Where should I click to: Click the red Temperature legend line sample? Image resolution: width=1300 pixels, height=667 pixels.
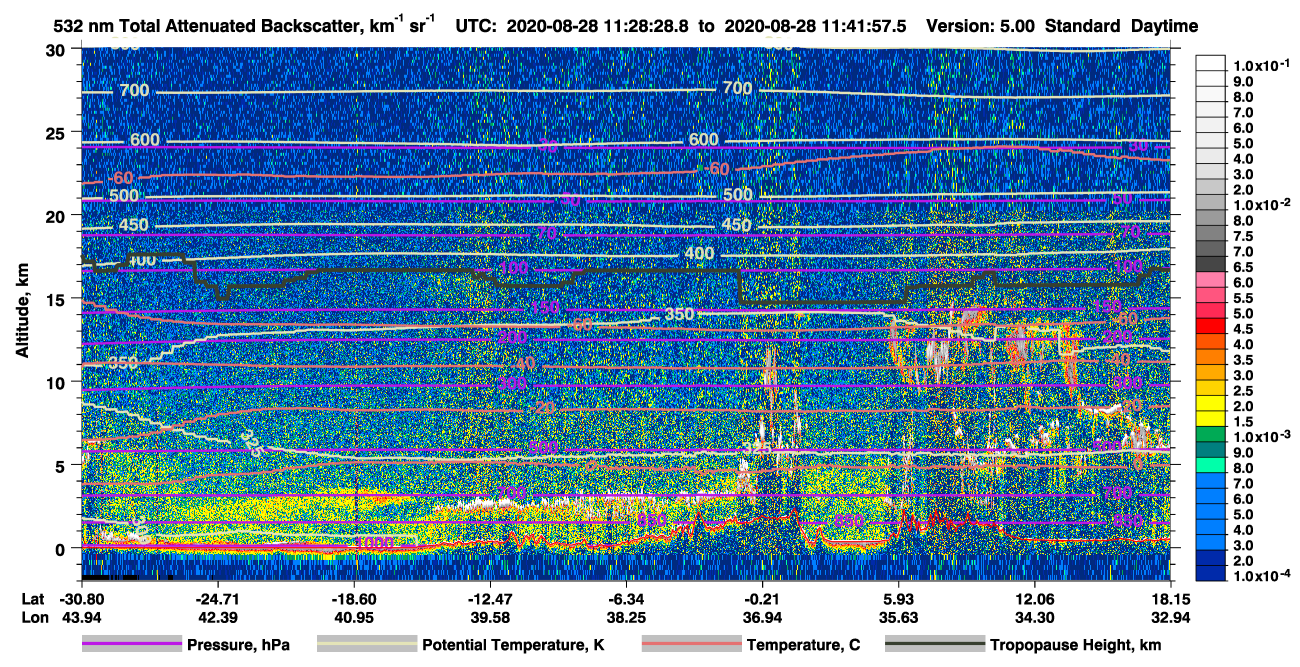(690, 645)
